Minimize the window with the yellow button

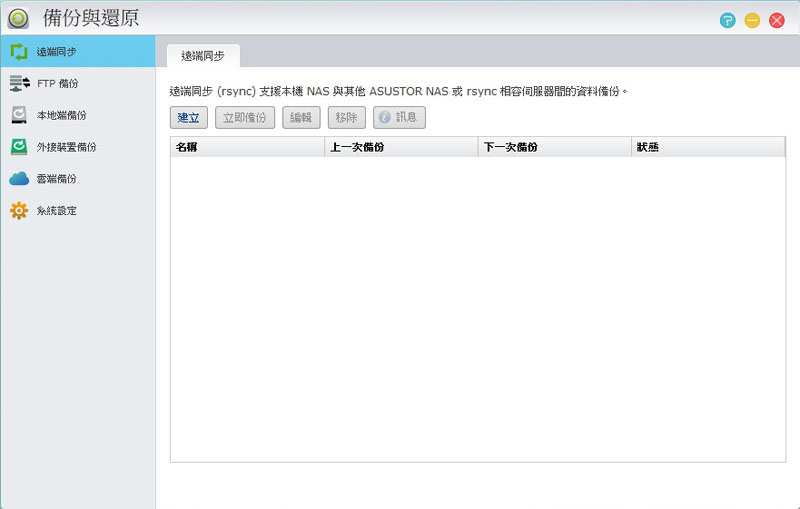pyautogui.click(x=752, y=20)
